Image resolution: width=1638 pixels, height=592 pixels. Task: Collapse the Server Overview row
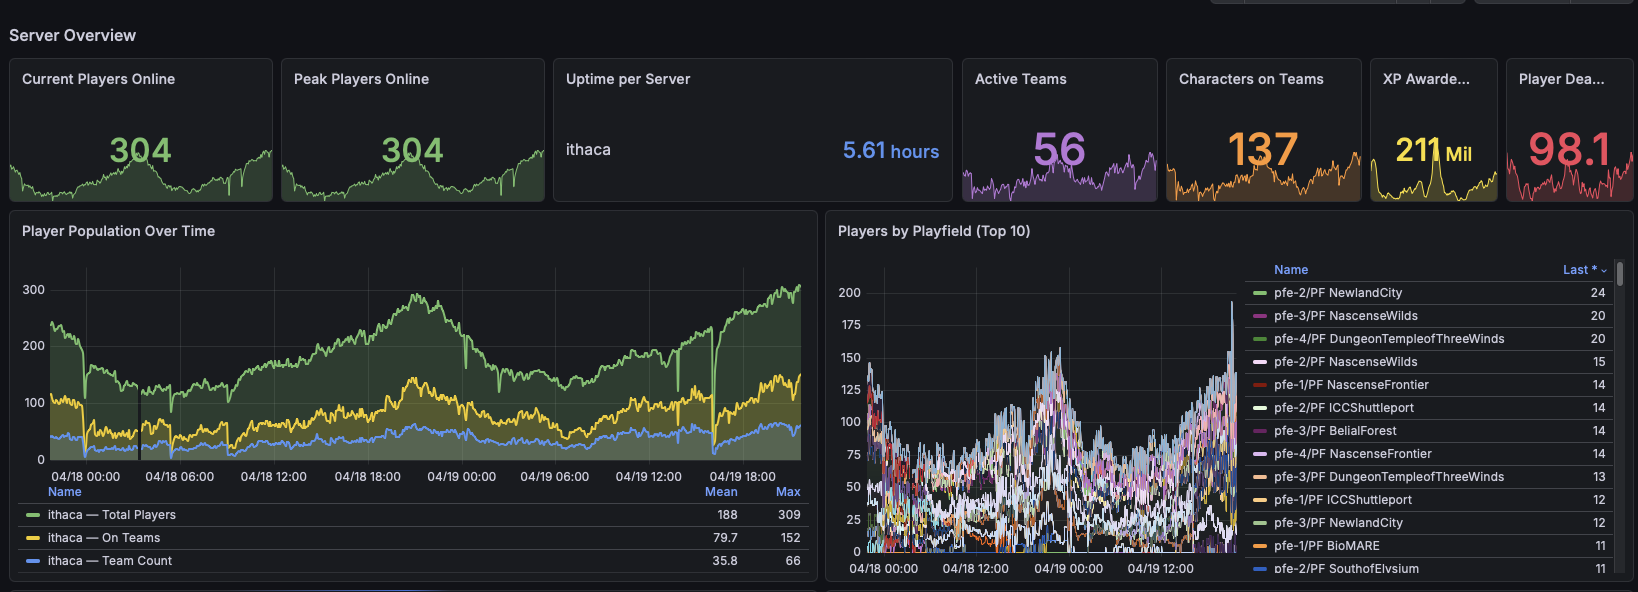[x=72, y=35]
